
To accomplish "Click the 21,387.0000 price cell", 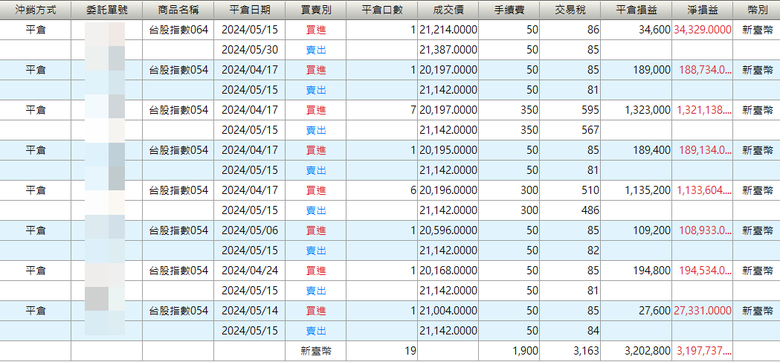I will (x=448, y=50).
